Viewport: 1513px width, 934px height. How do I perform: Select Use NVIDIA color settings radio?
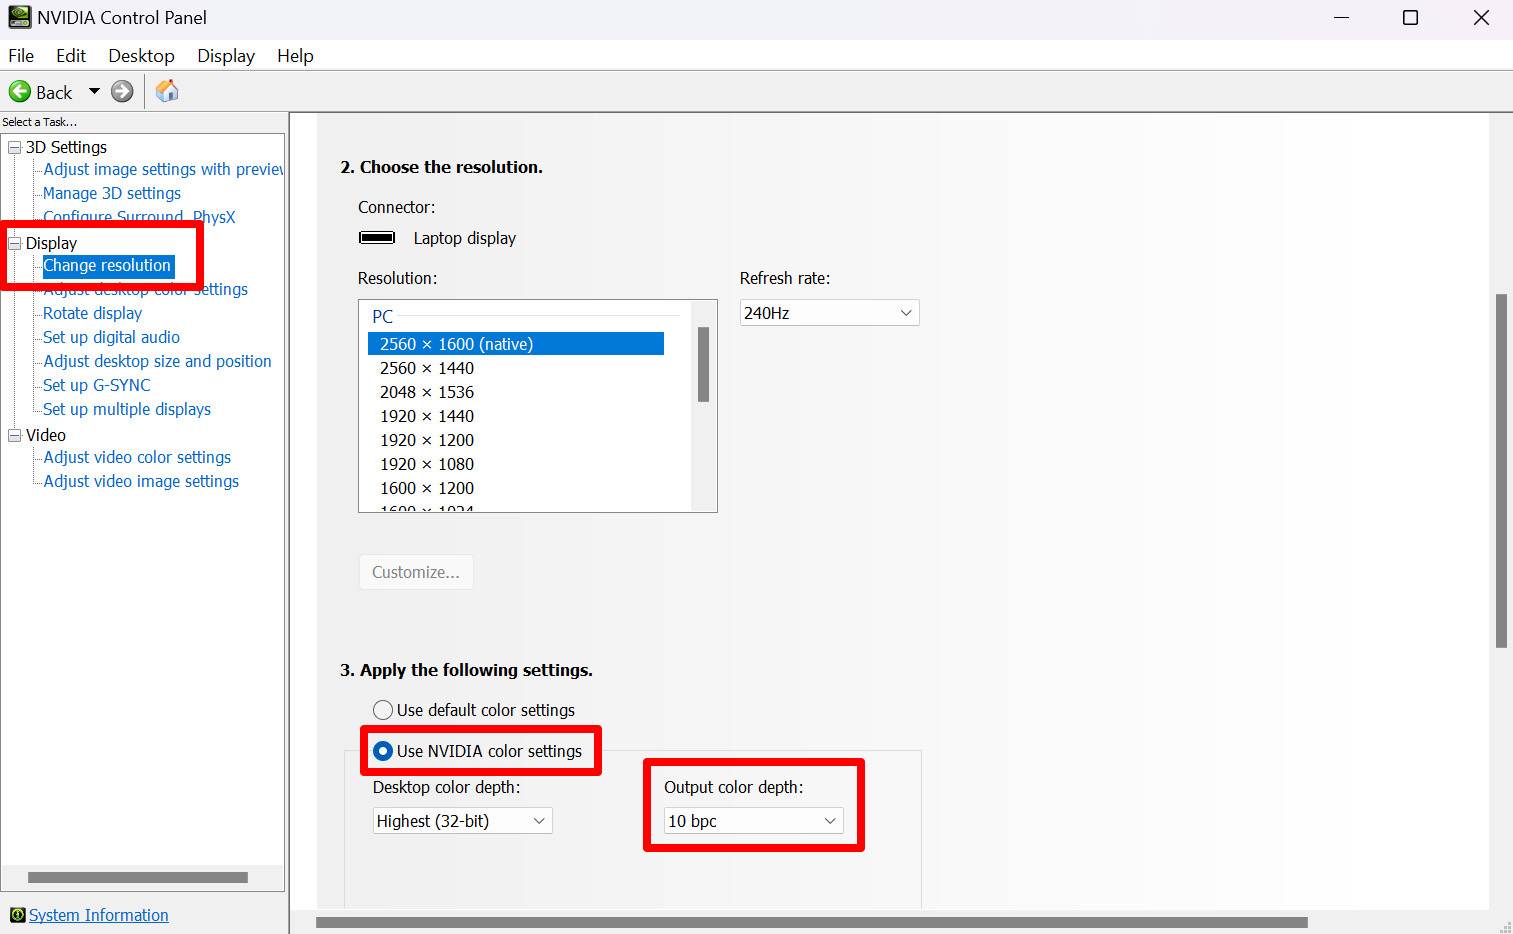[383, 751]
